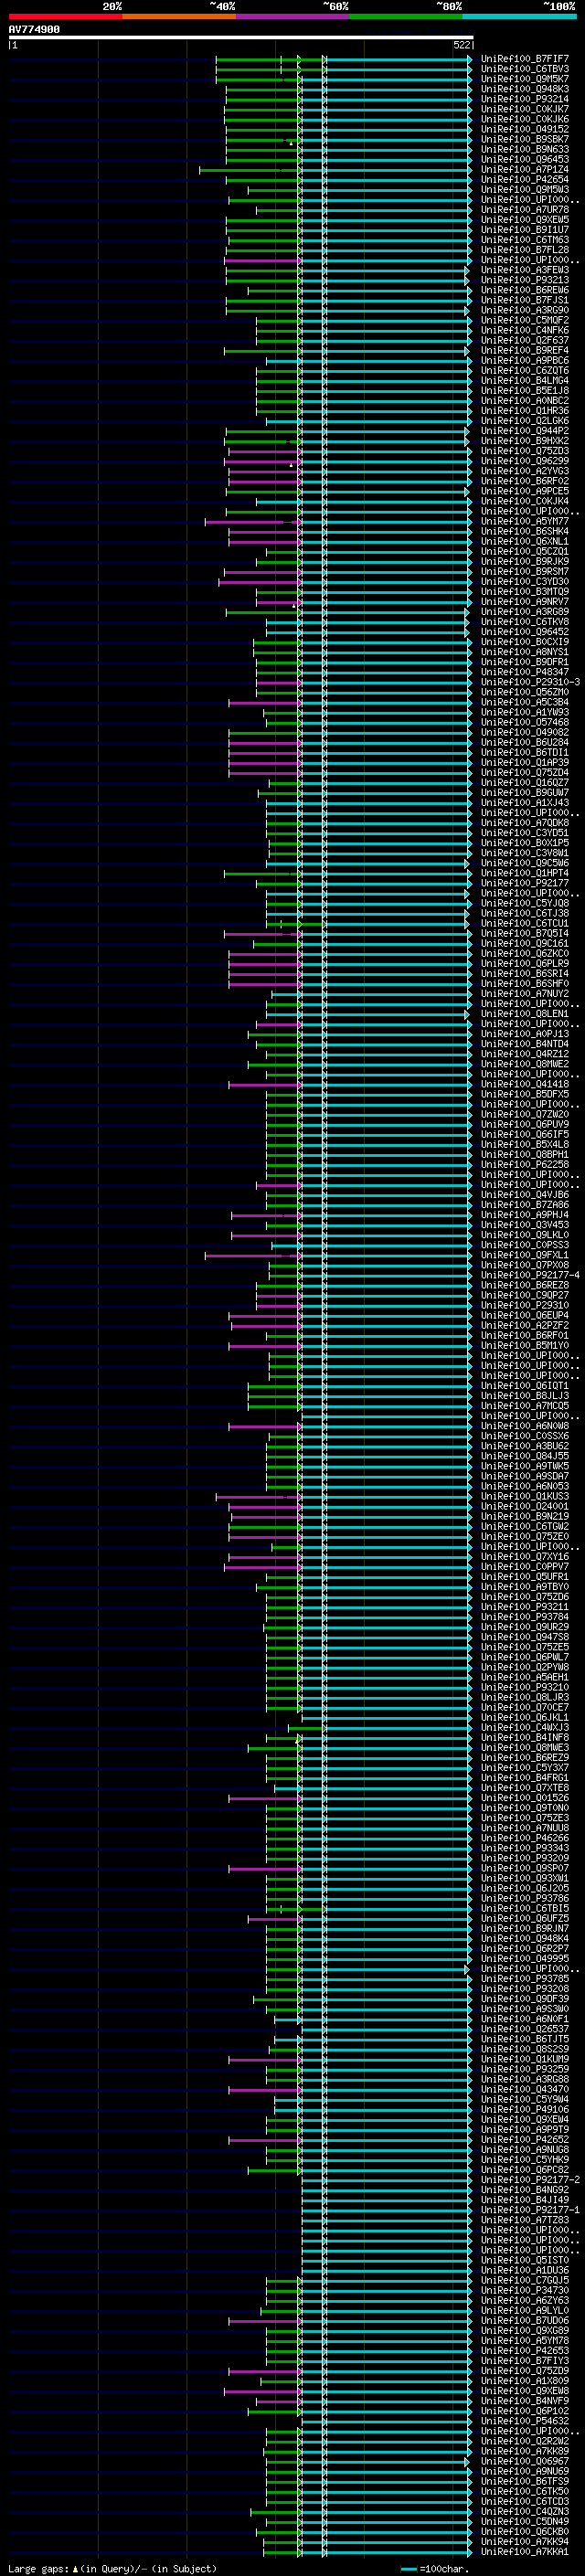Select the UniRef100_B4LMG4 label
Screen dimensions: 585x2576
pos(524,380)
